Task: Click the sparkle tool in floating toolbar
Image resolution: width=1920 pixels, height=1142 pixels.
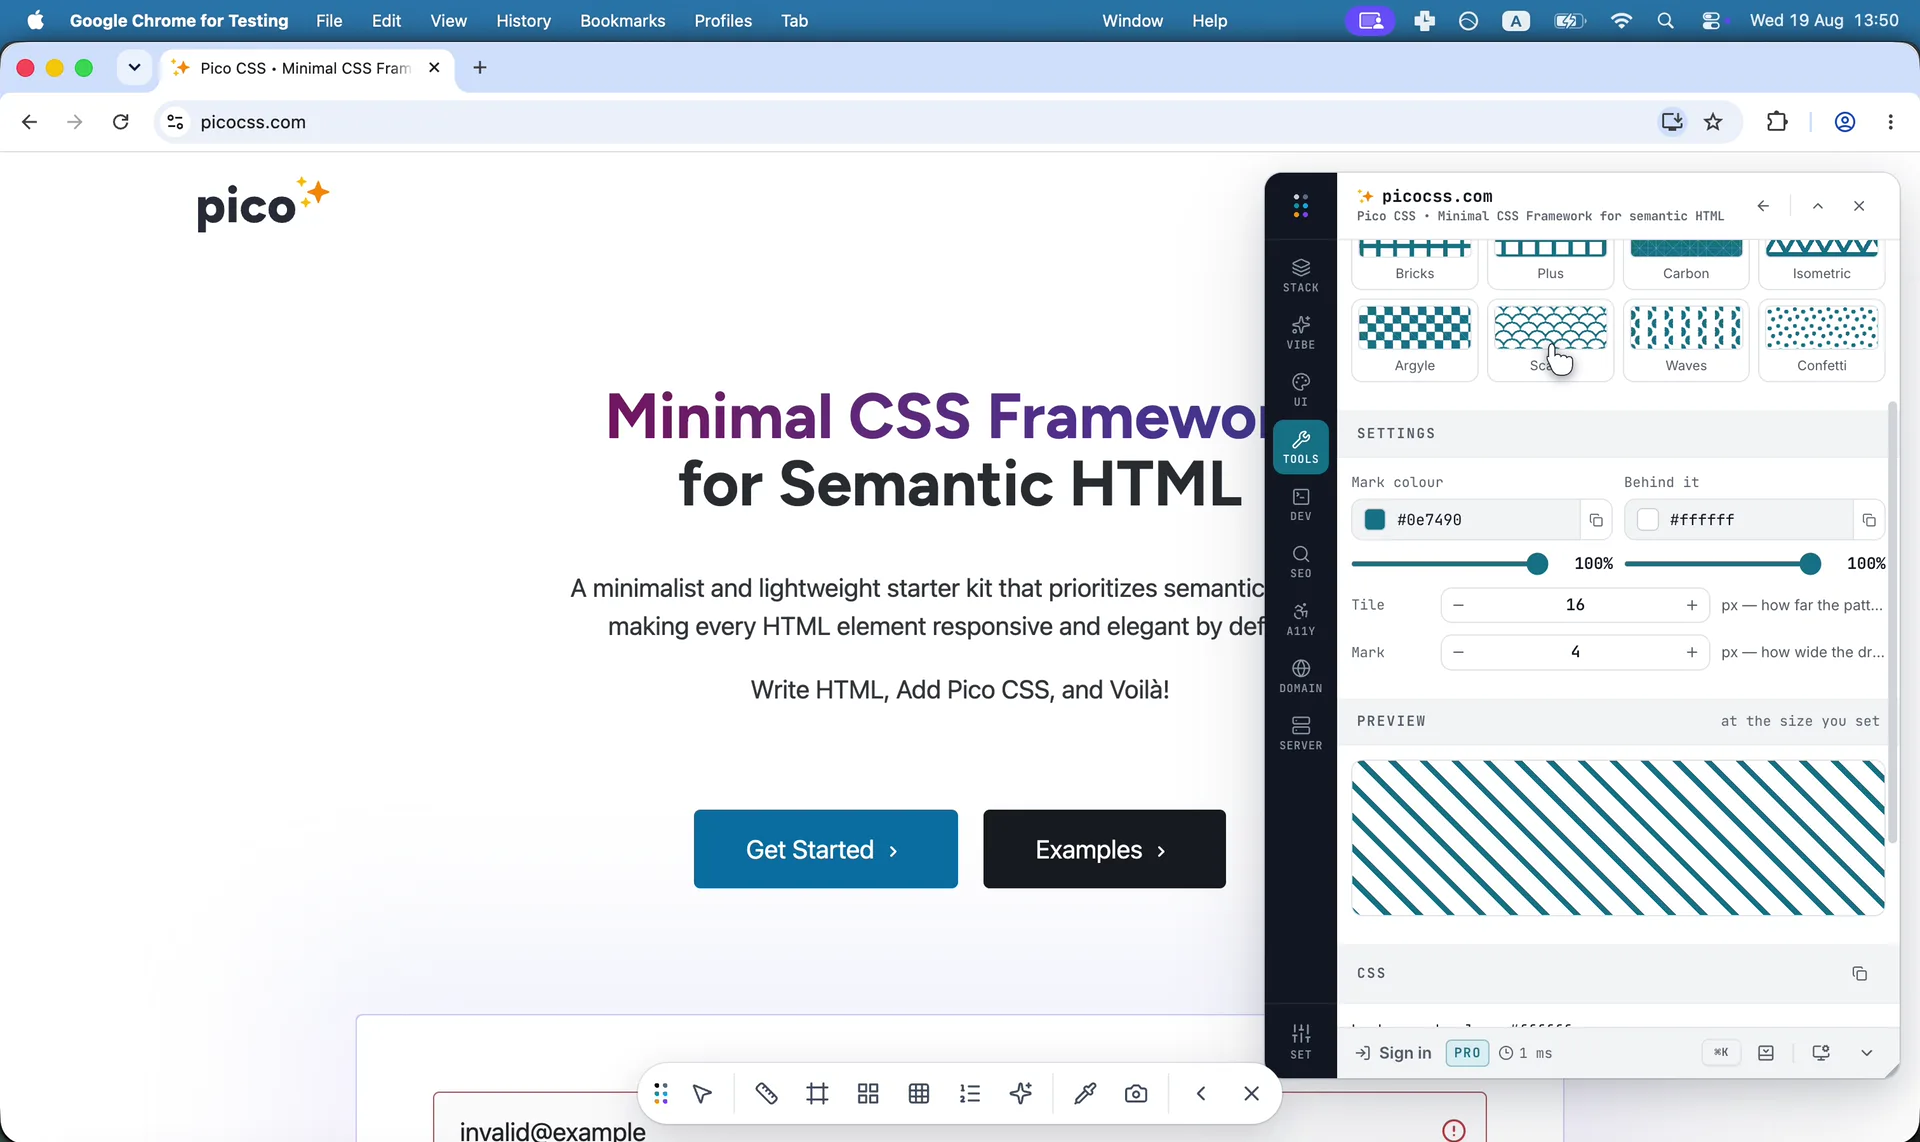Action: pyautogui.click(x=1021, y=1094)
